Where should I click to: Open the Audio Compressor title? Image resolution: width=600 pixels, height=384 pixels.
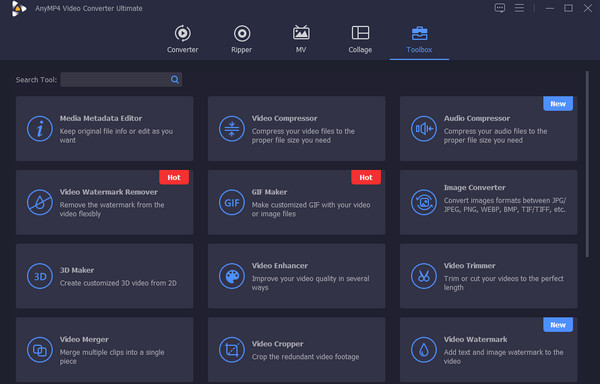pos(477,118)
